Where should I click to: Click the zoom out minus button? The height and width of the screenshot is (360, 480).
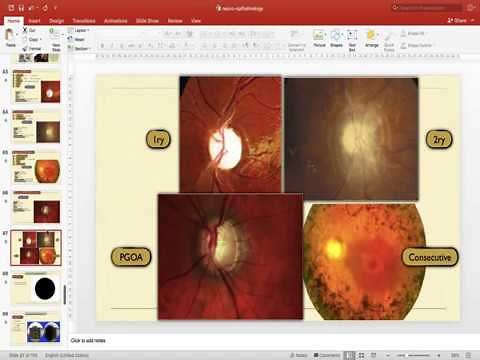(x=388, y=355)
